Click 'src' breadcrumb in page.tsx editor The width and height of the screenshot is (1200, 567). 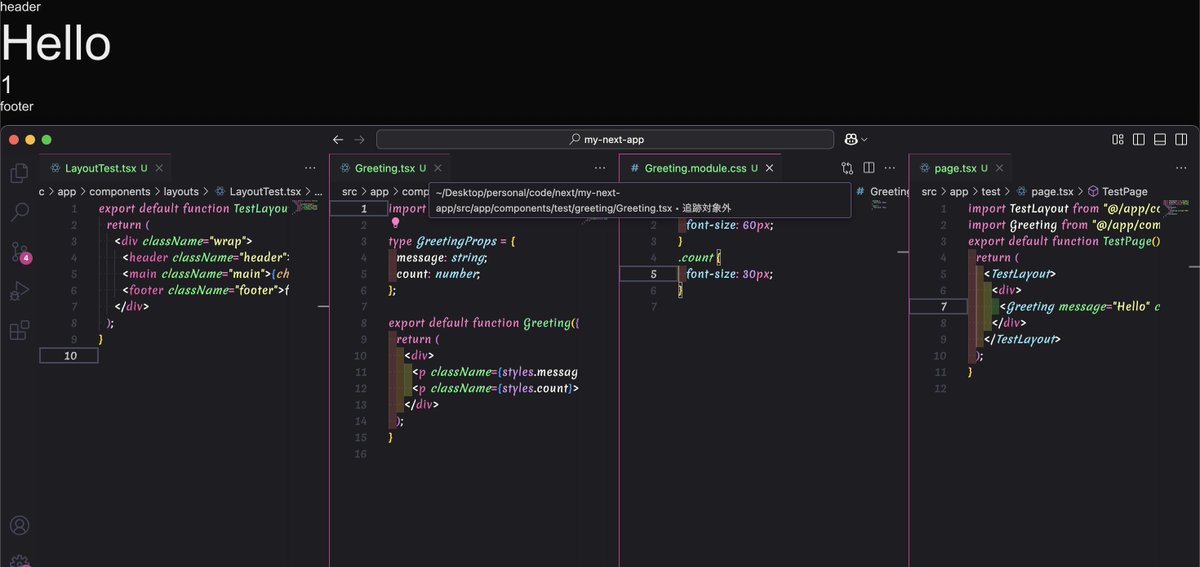[929, 191]
